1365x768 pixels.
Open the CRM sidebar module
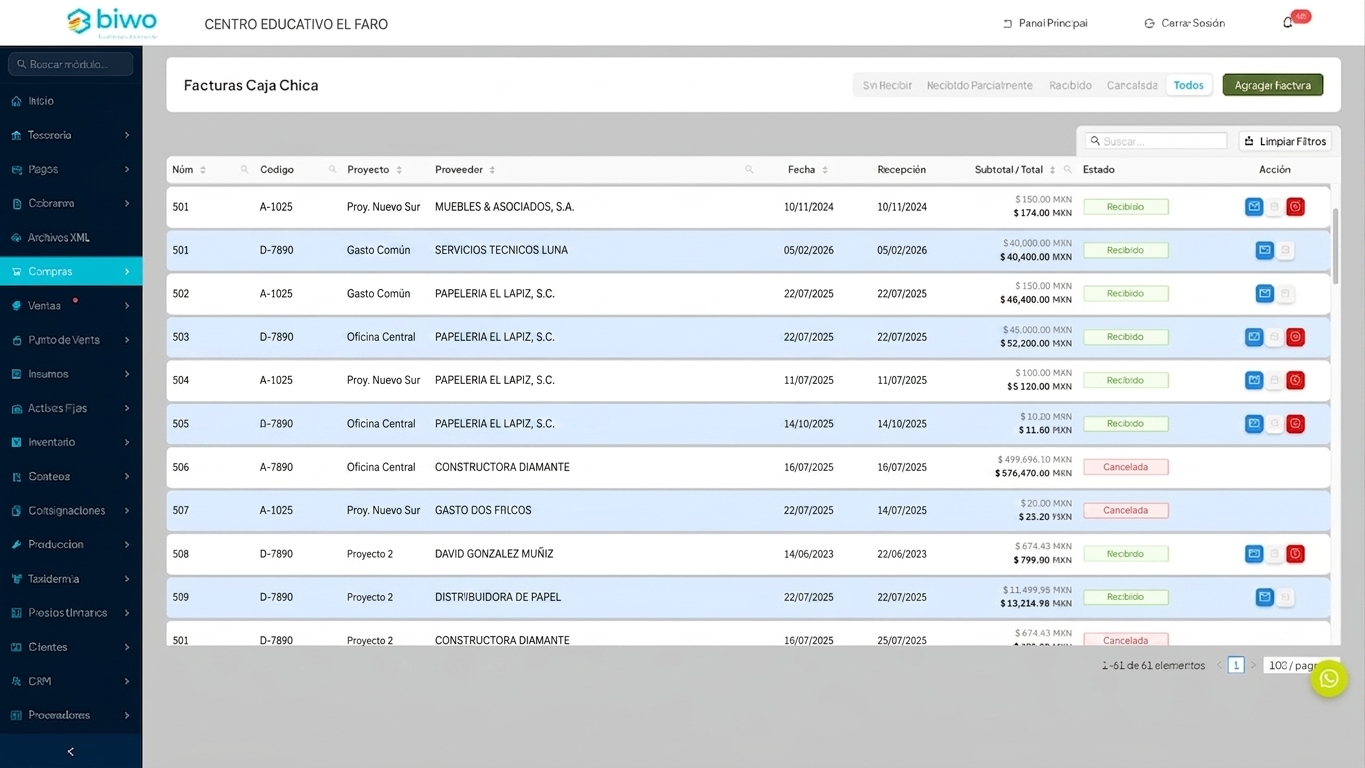[71, 681]
